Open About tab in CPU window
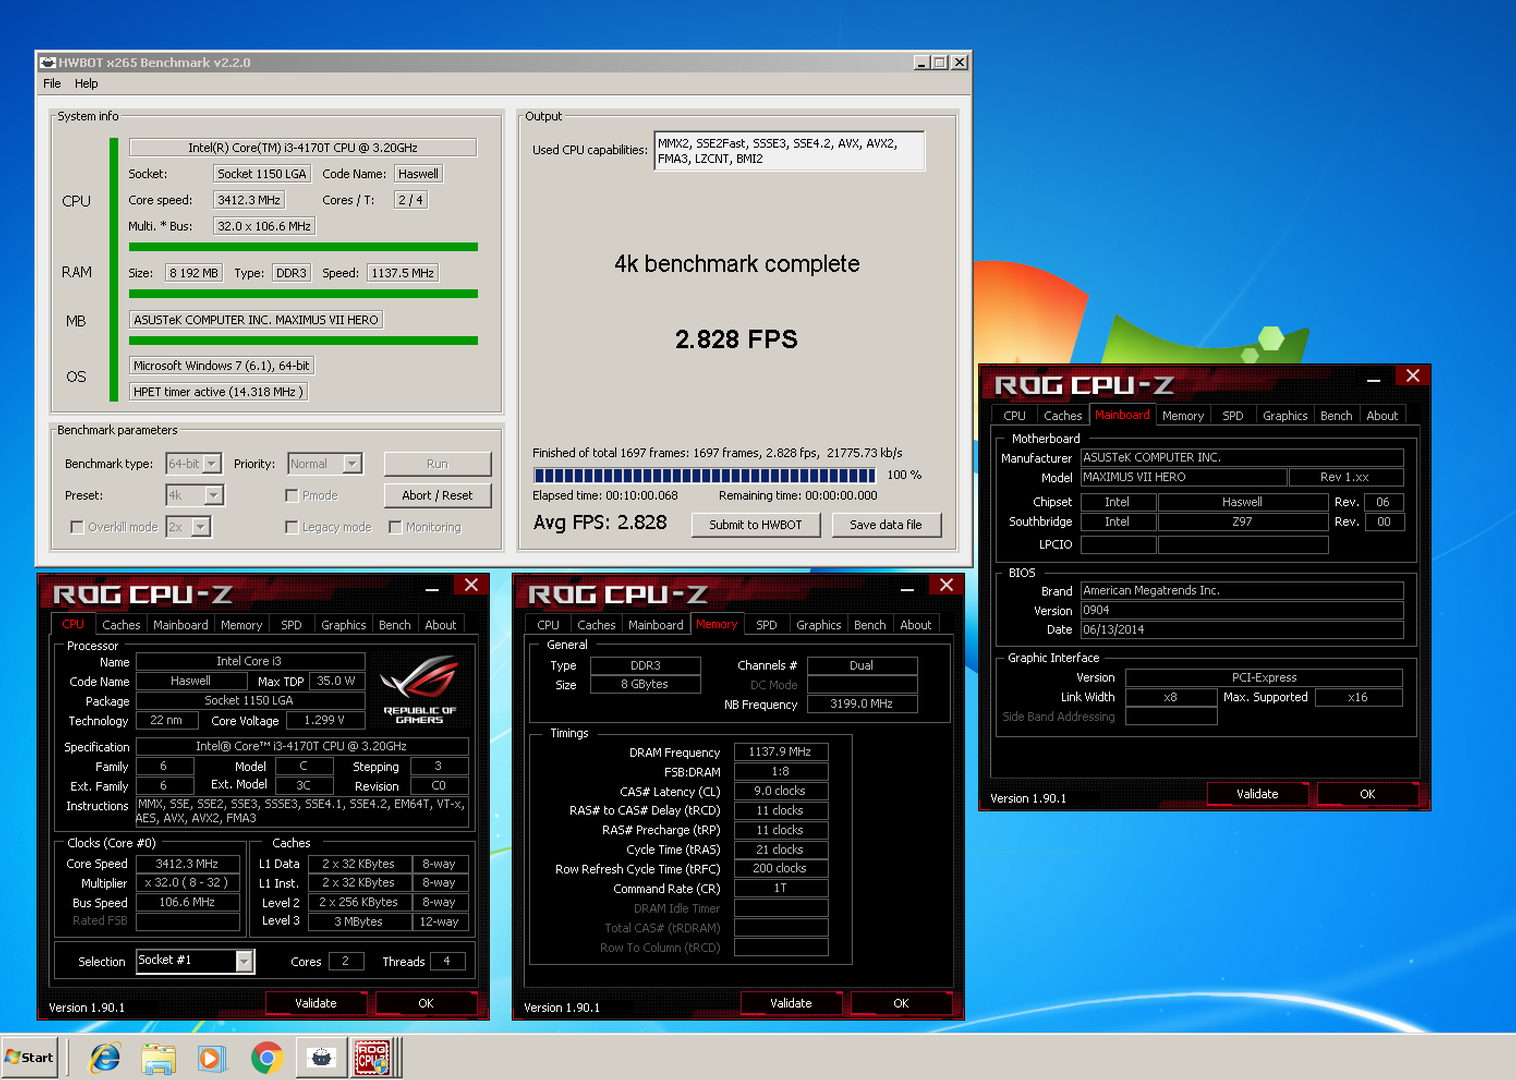1516x1080 pixels. (440, 625)
